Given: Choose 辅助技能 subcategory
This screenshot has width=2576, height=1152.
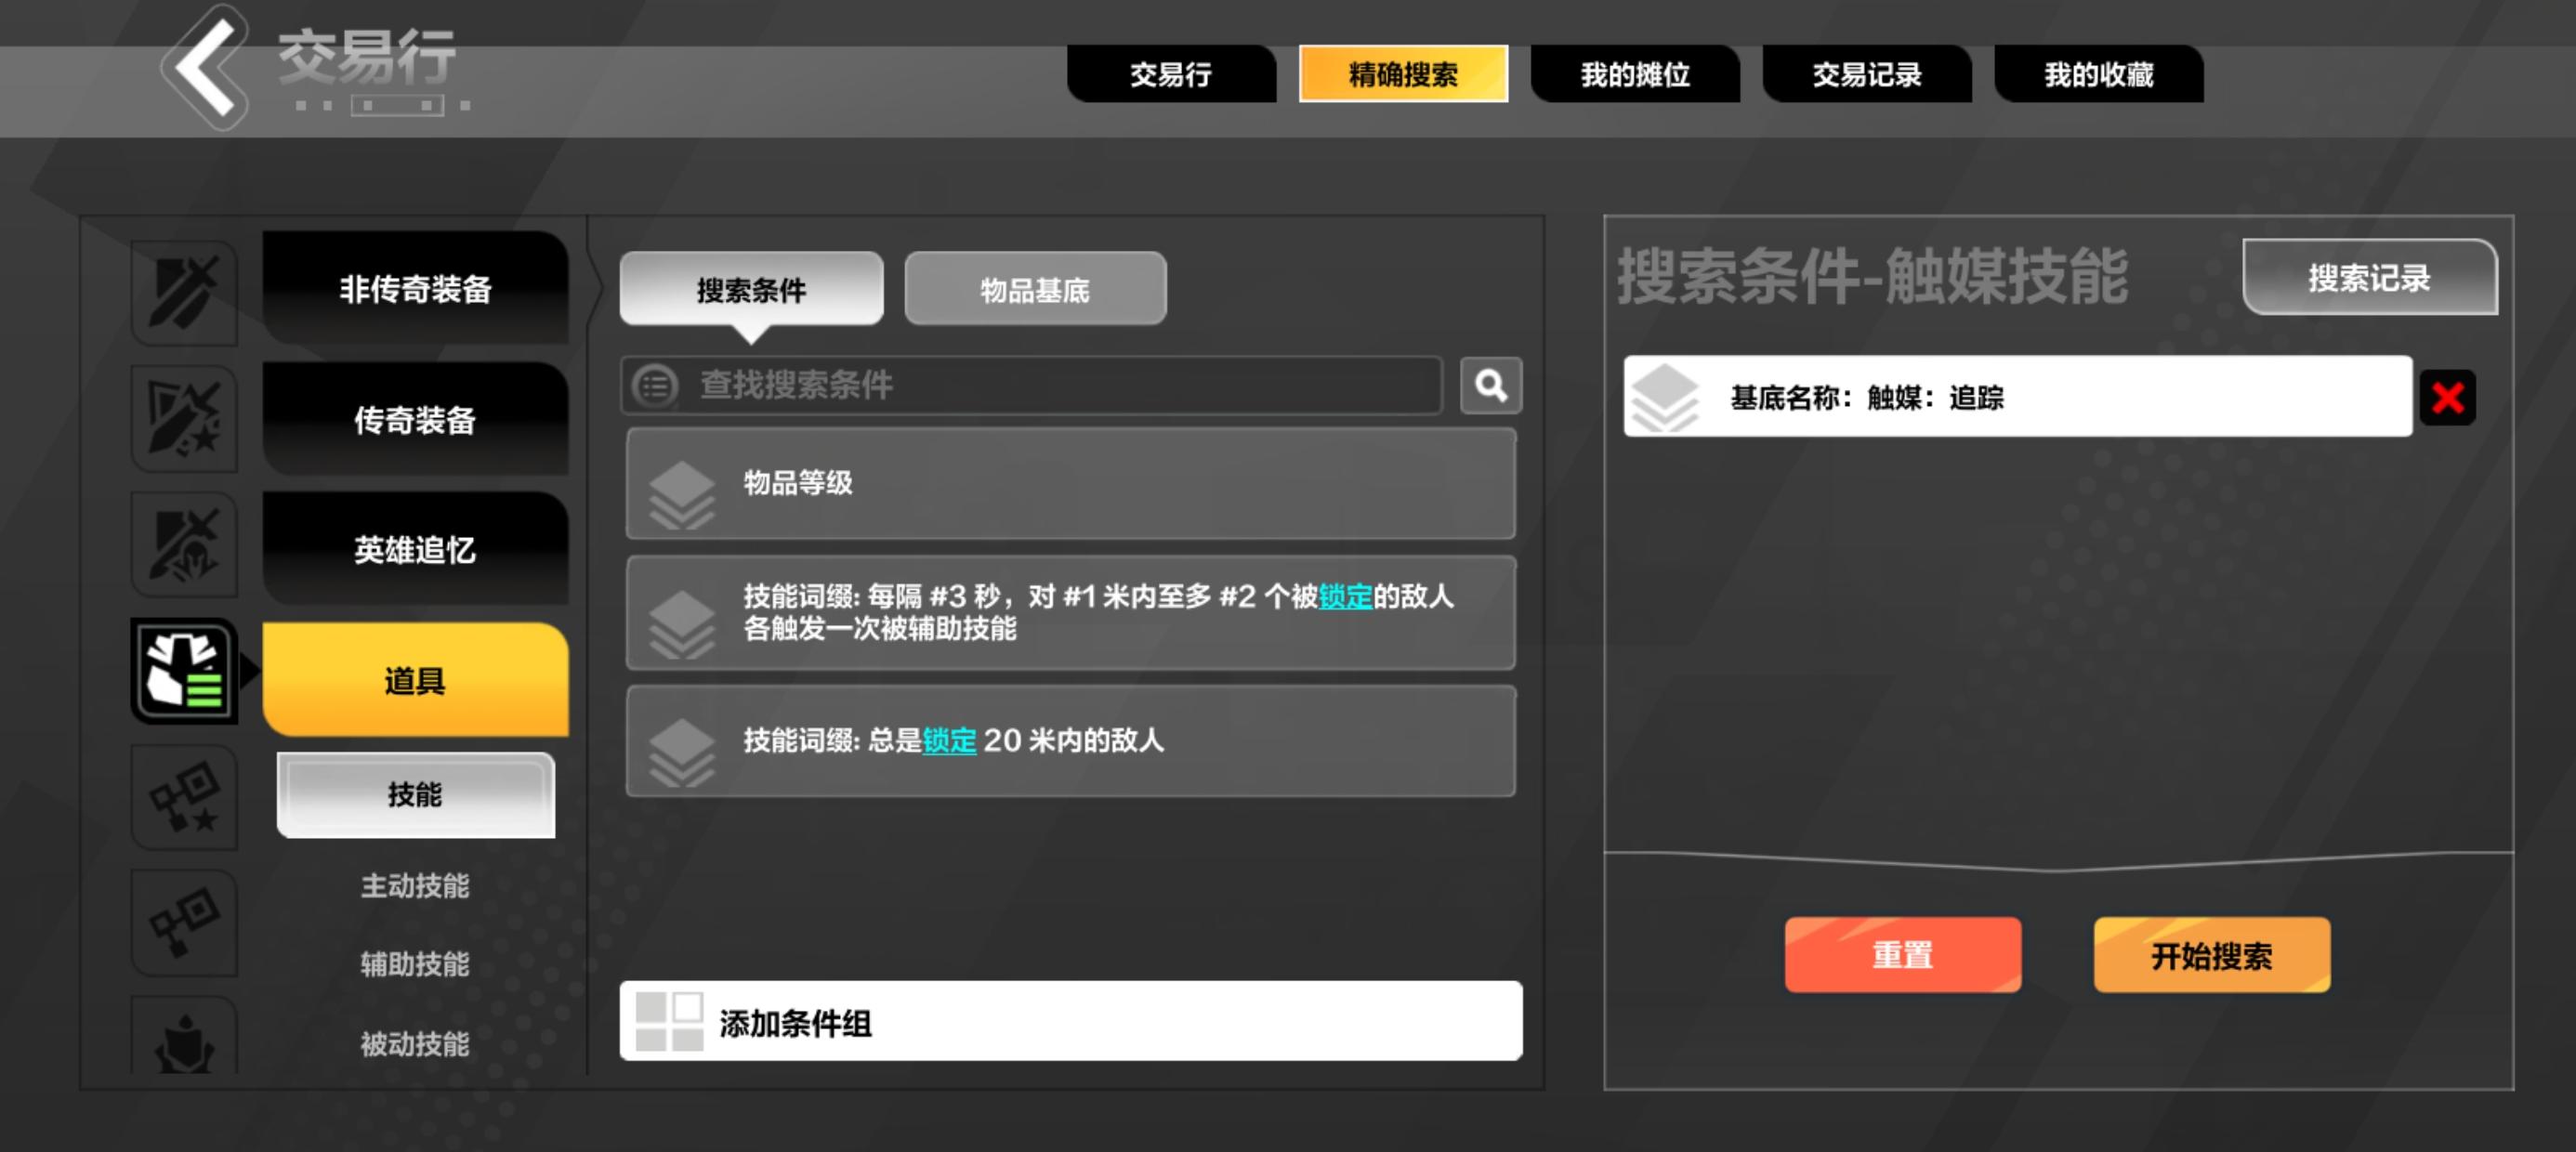Looking at the screenshot, I should [415, 964].
